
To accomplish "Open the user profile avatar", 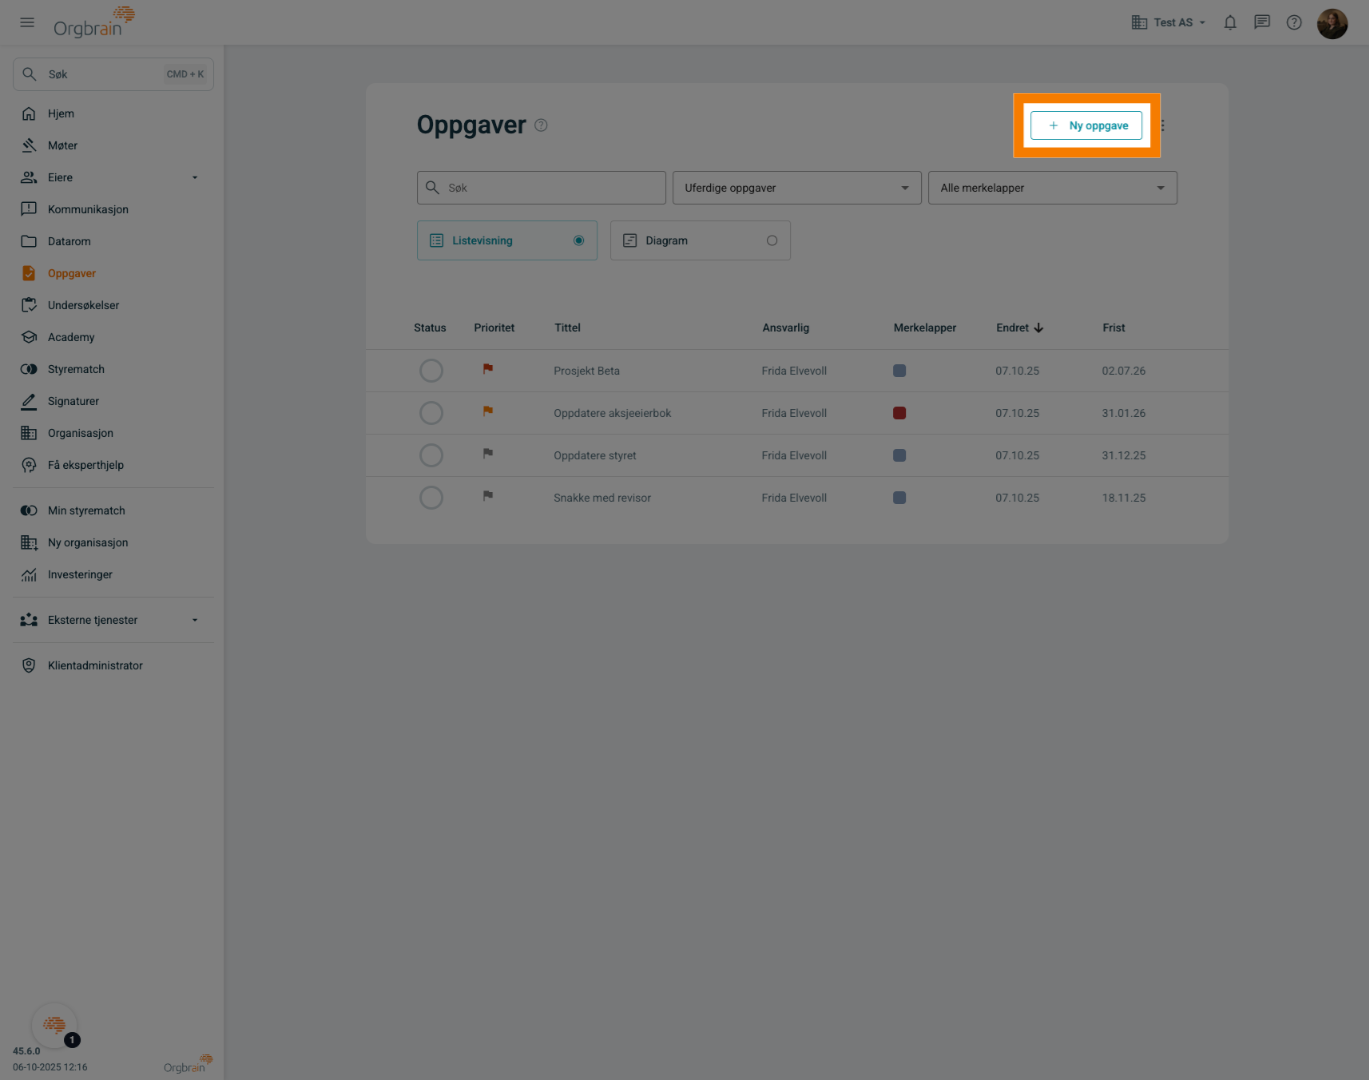I will (x=1332, y=23).
